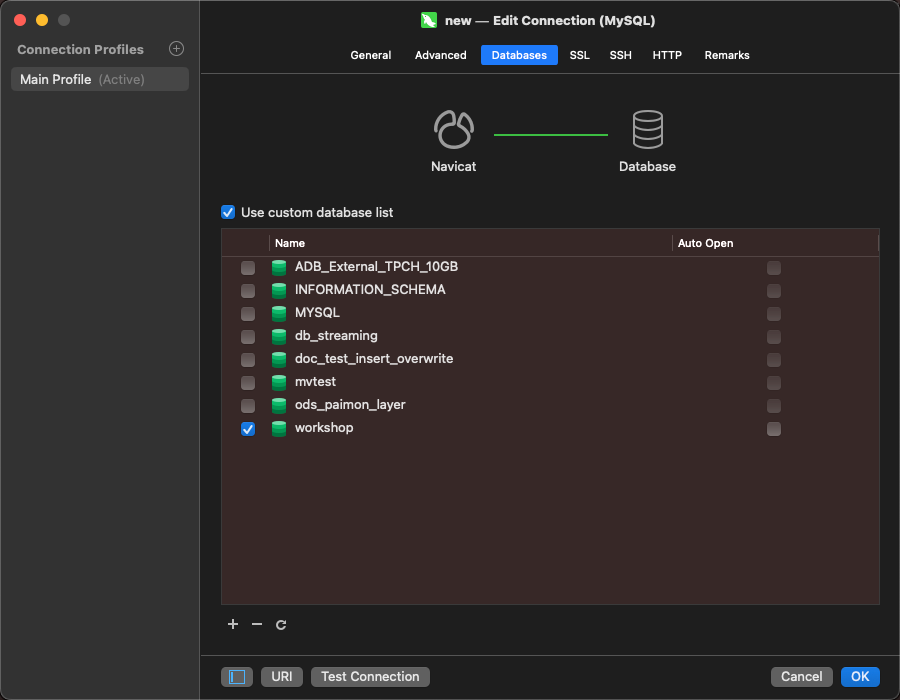Add a new connection profile
This screenshot has height=700, width=900.
(x=176, y=49)
